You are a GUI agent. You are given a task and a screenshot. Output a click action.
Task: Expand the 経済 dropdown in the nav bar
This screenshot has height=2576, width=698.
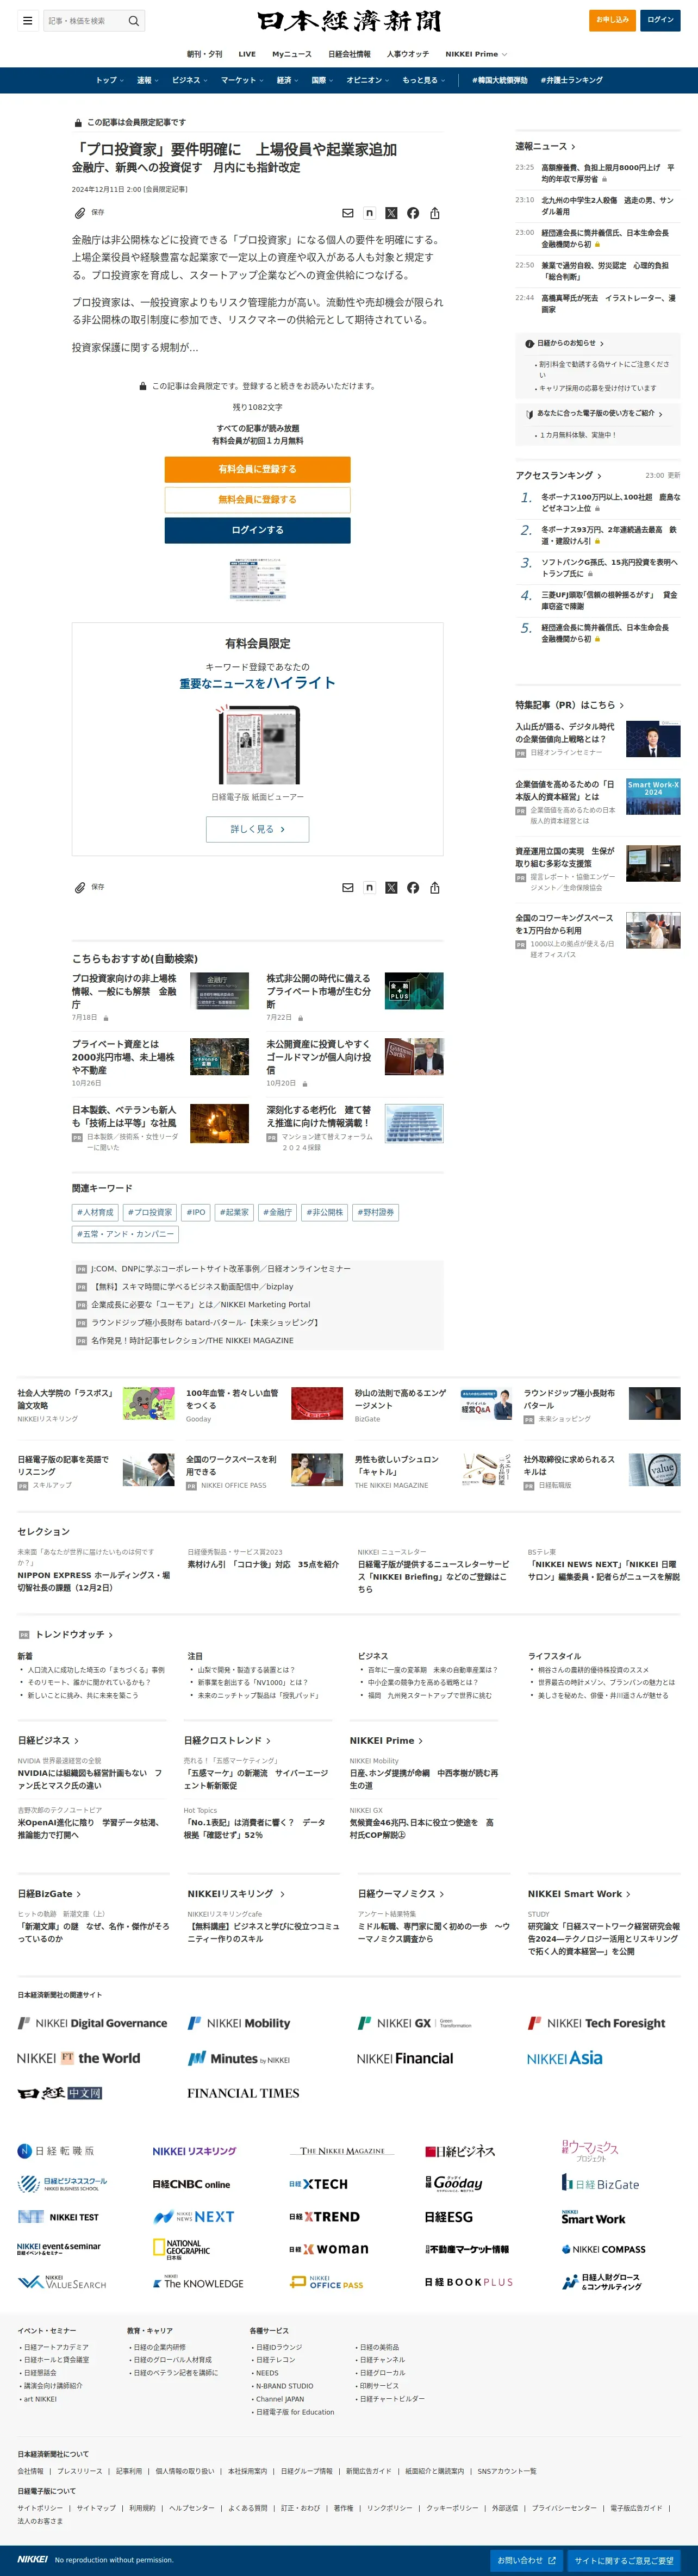tap(288, 80)
